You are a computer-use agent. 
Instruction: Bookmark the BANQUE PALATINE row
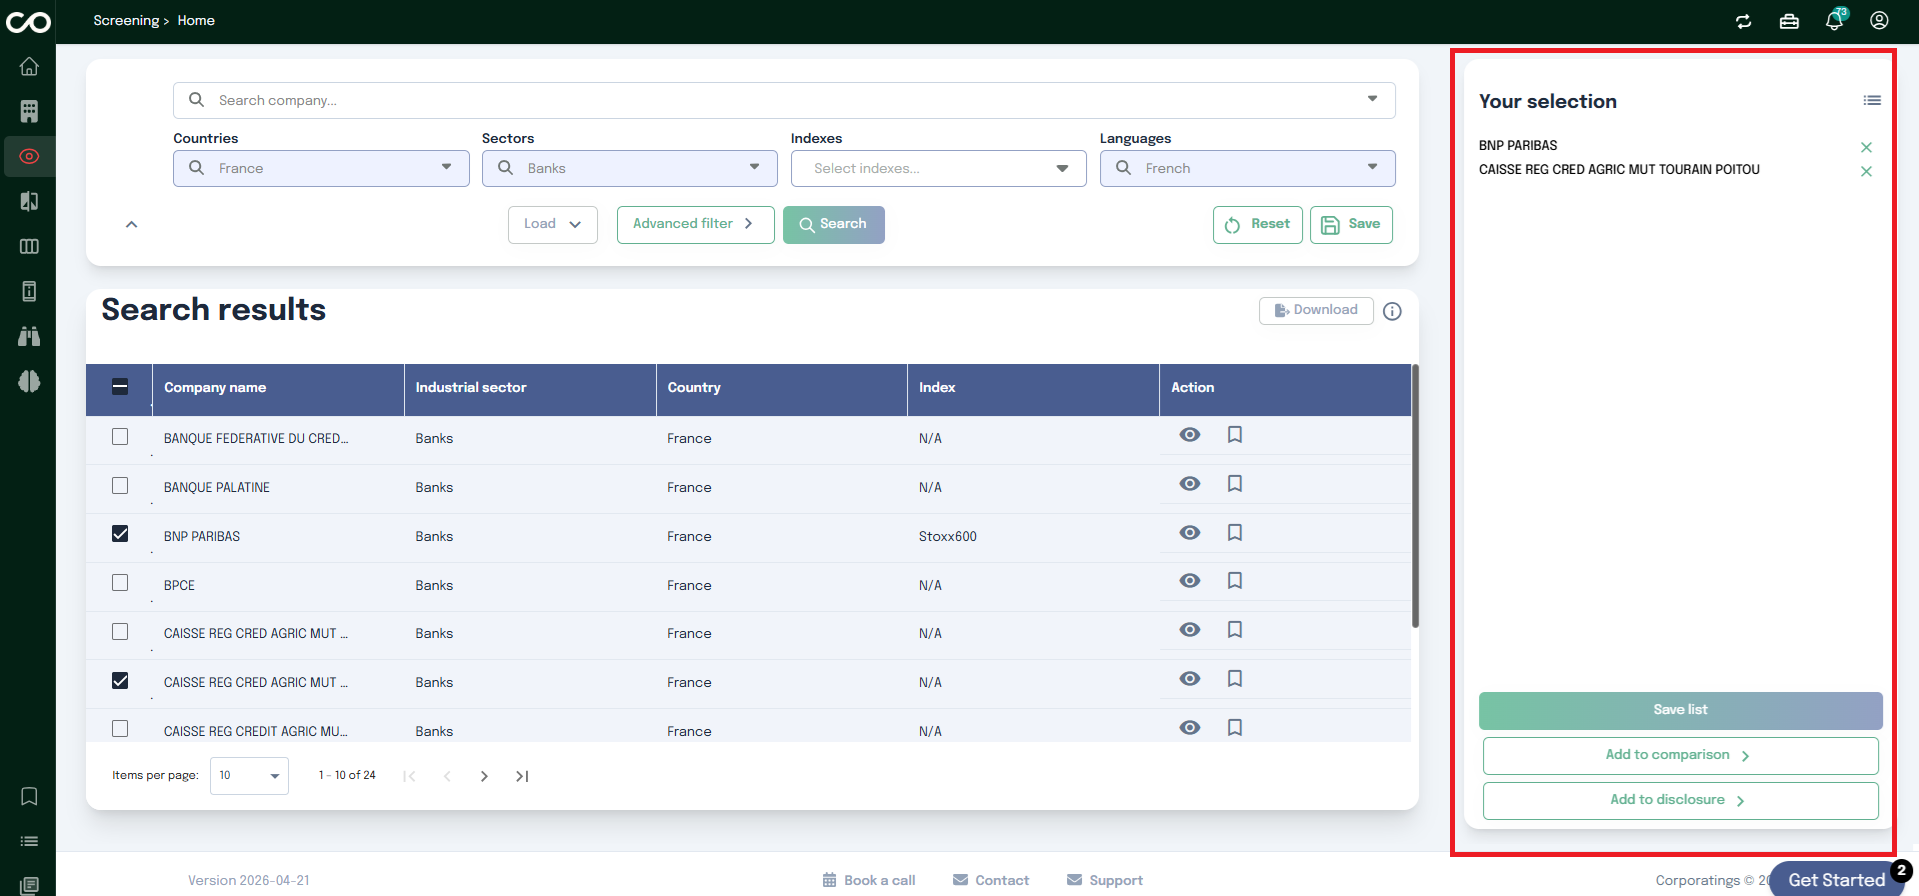click(1235, 484)
